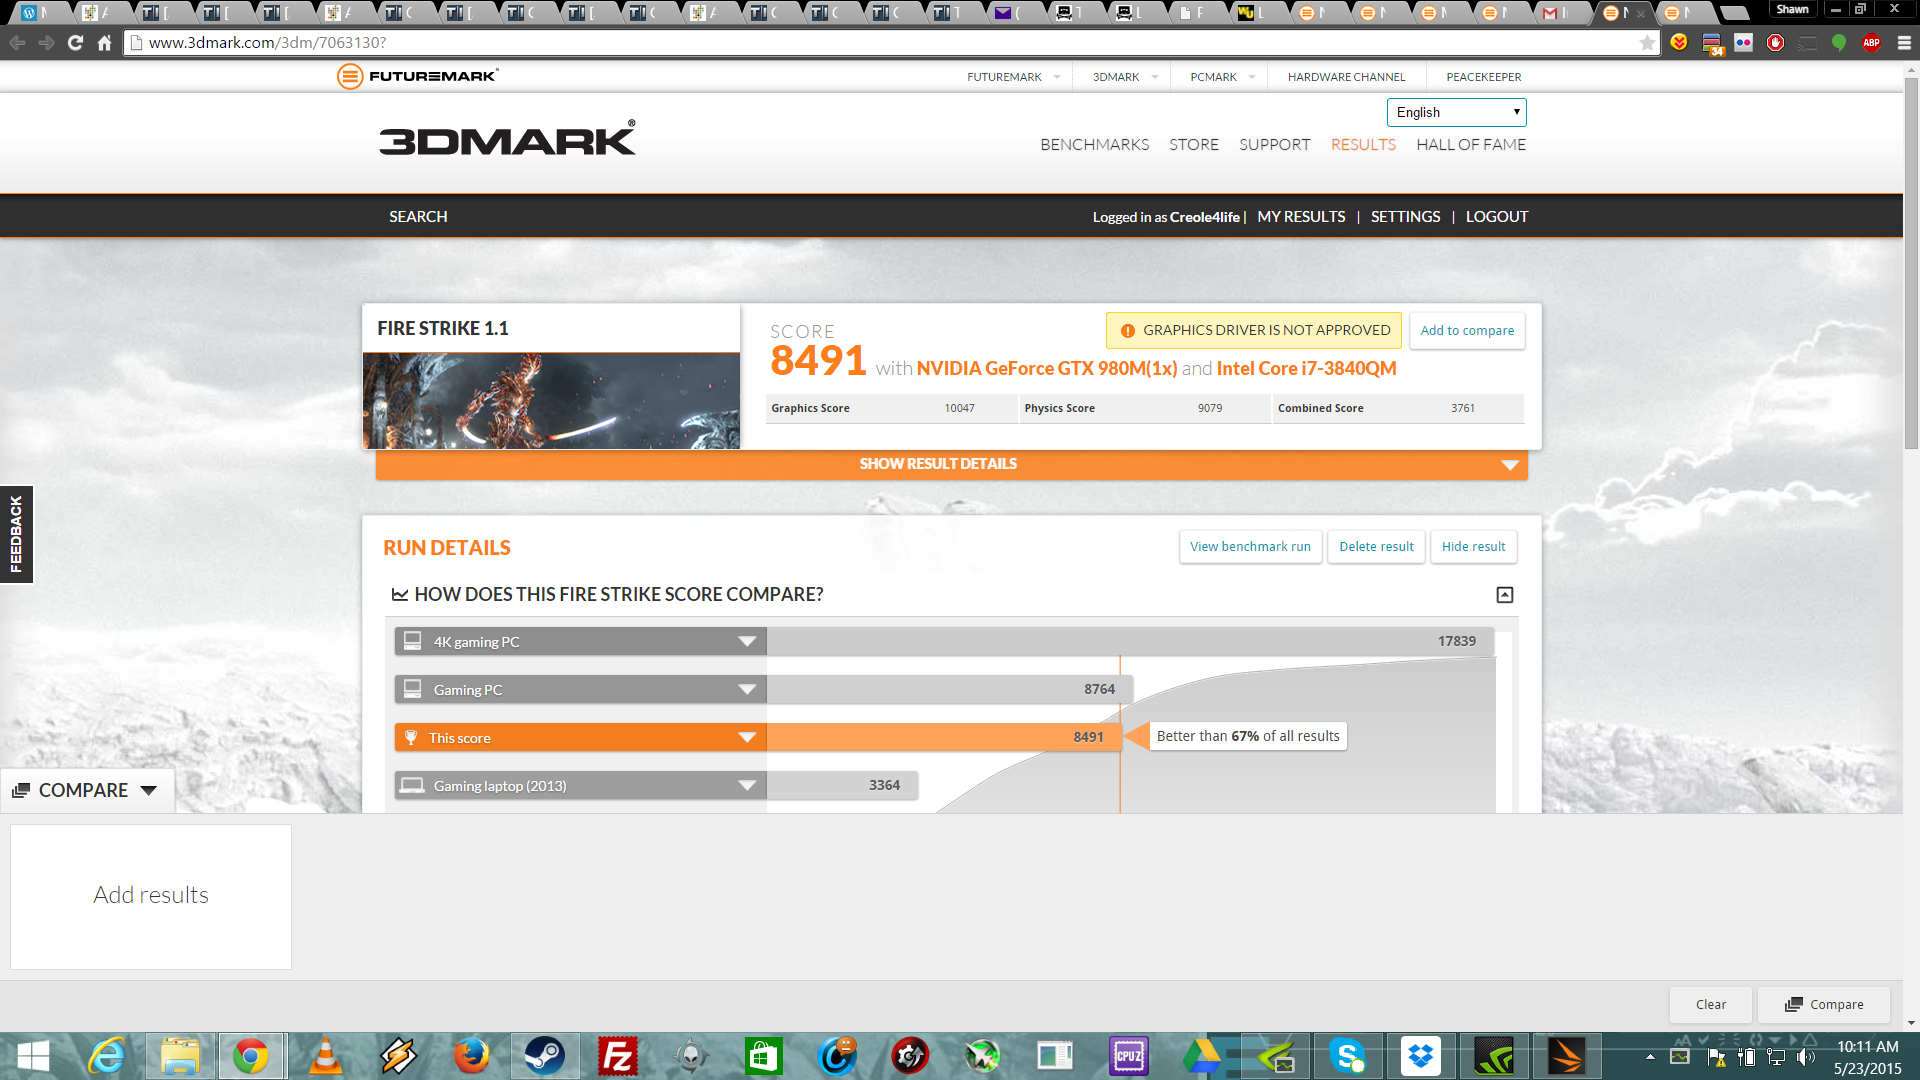1920x1080 pixels.
Task: Click the Clear button in compare panel
Action: coord(1711,1005)
